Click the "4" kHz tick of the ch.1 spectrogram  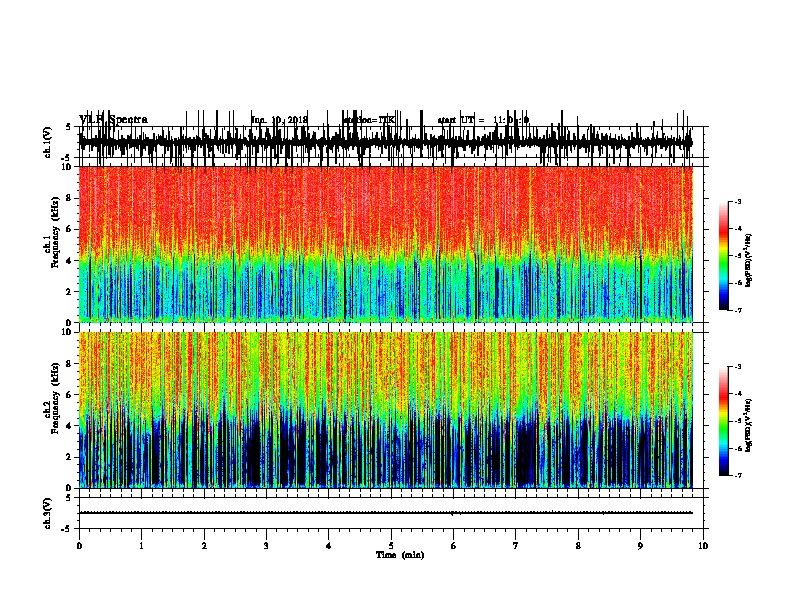(x=70, y=261)
